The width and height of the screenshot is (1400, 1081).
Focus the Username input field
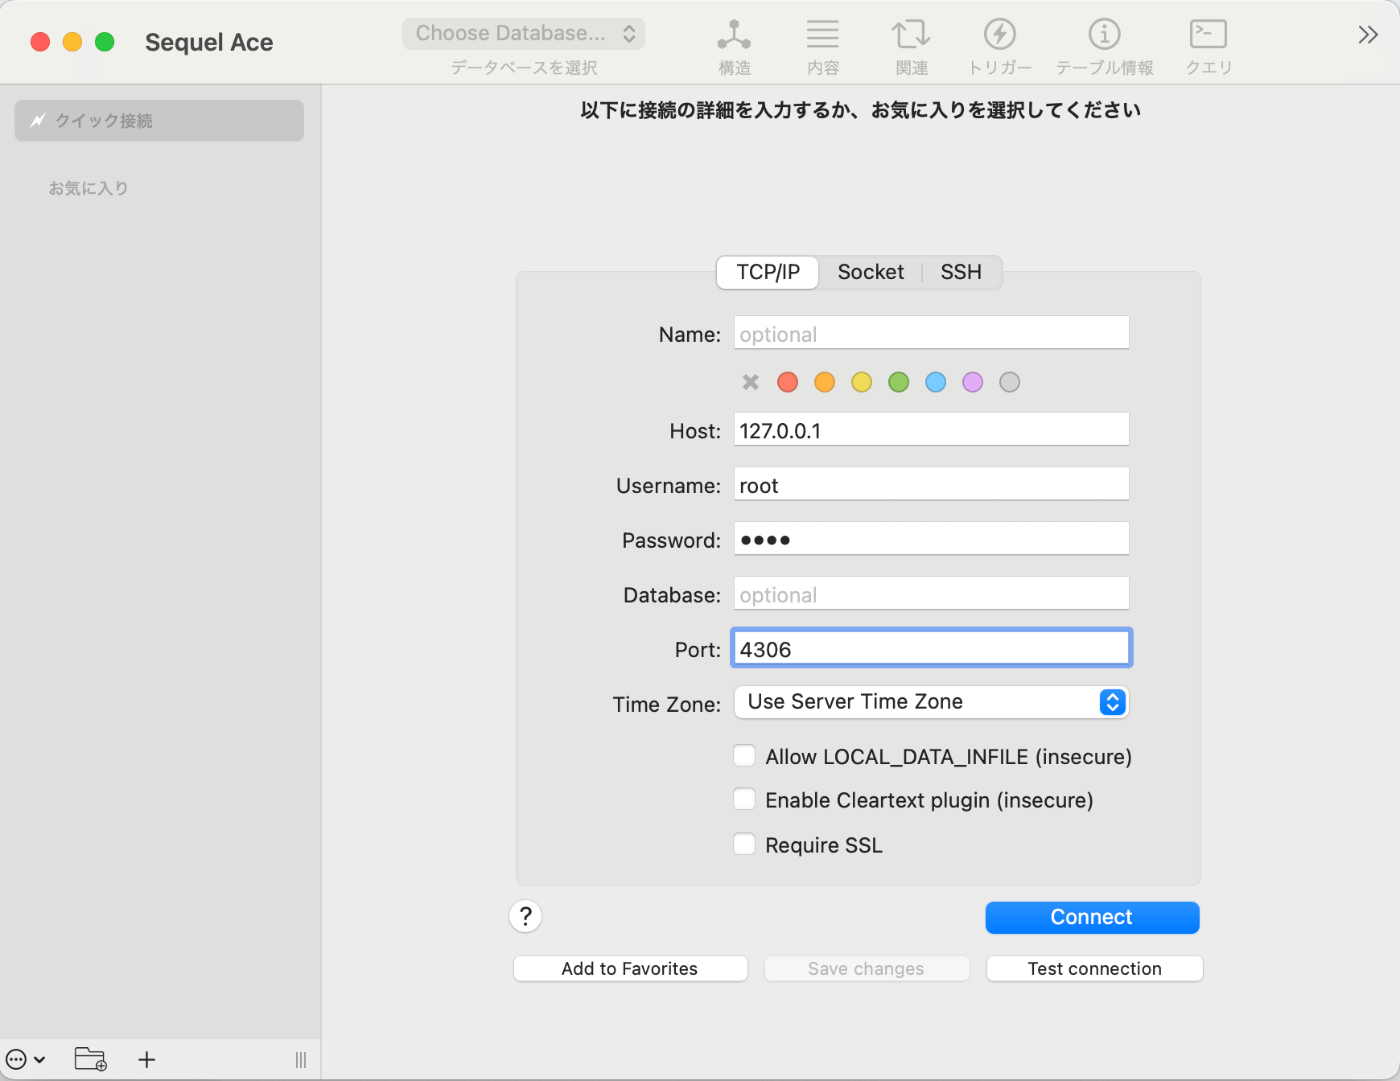click(931, 484)
